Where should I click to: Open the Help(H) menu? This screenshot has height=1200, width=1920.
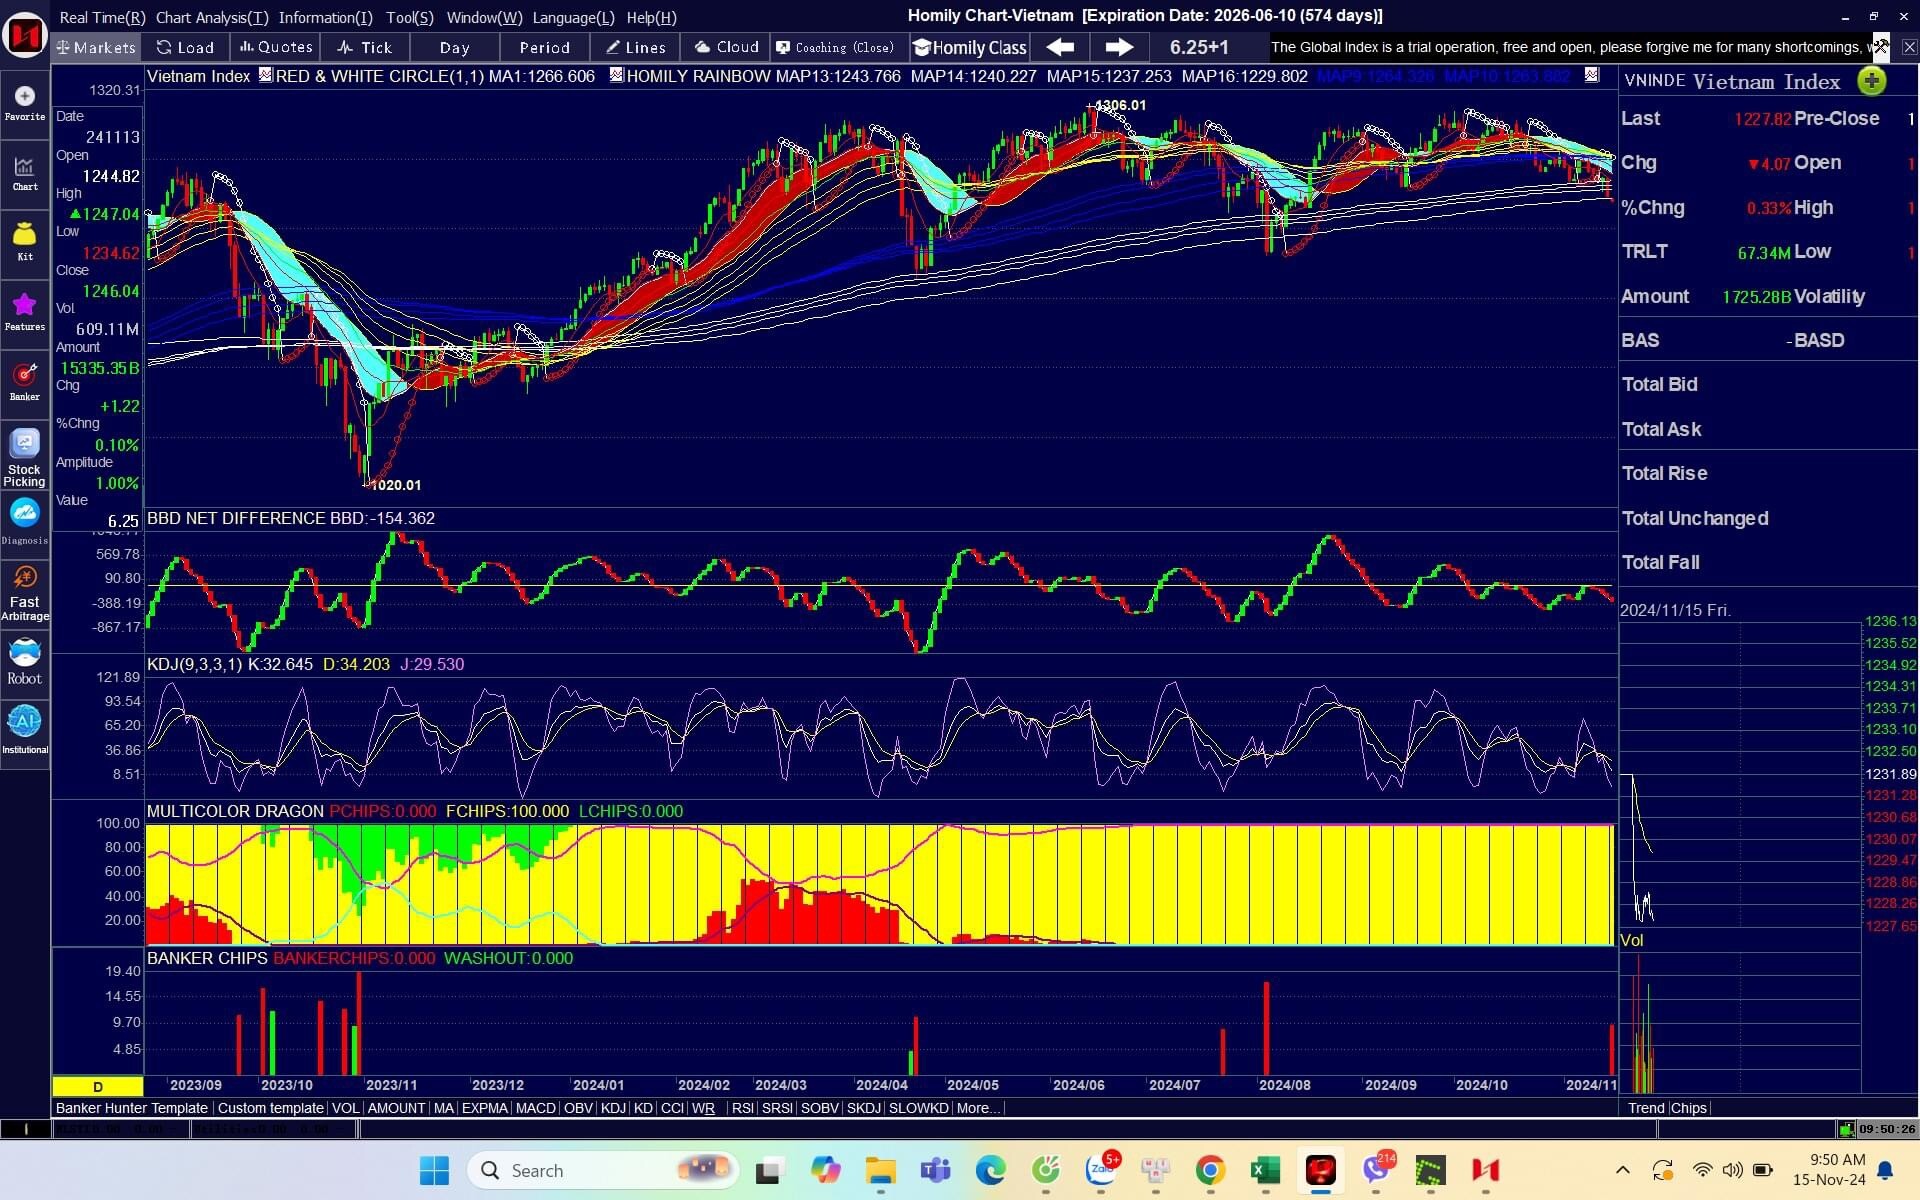click(x=651, y=17)
